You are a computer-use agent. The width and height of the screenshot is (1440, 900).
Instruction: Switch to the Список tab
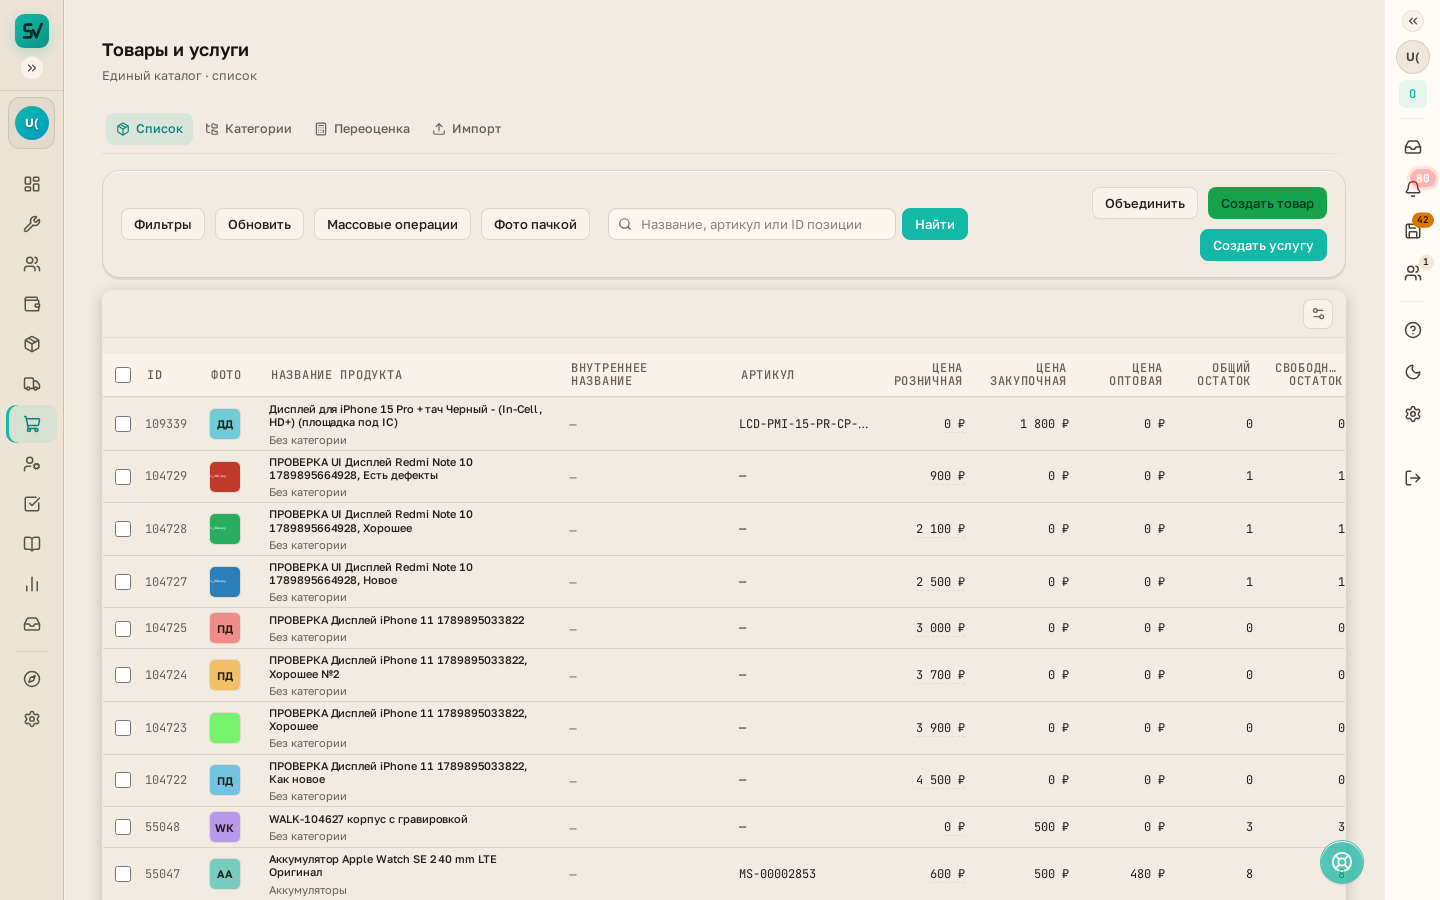point(150,129)
